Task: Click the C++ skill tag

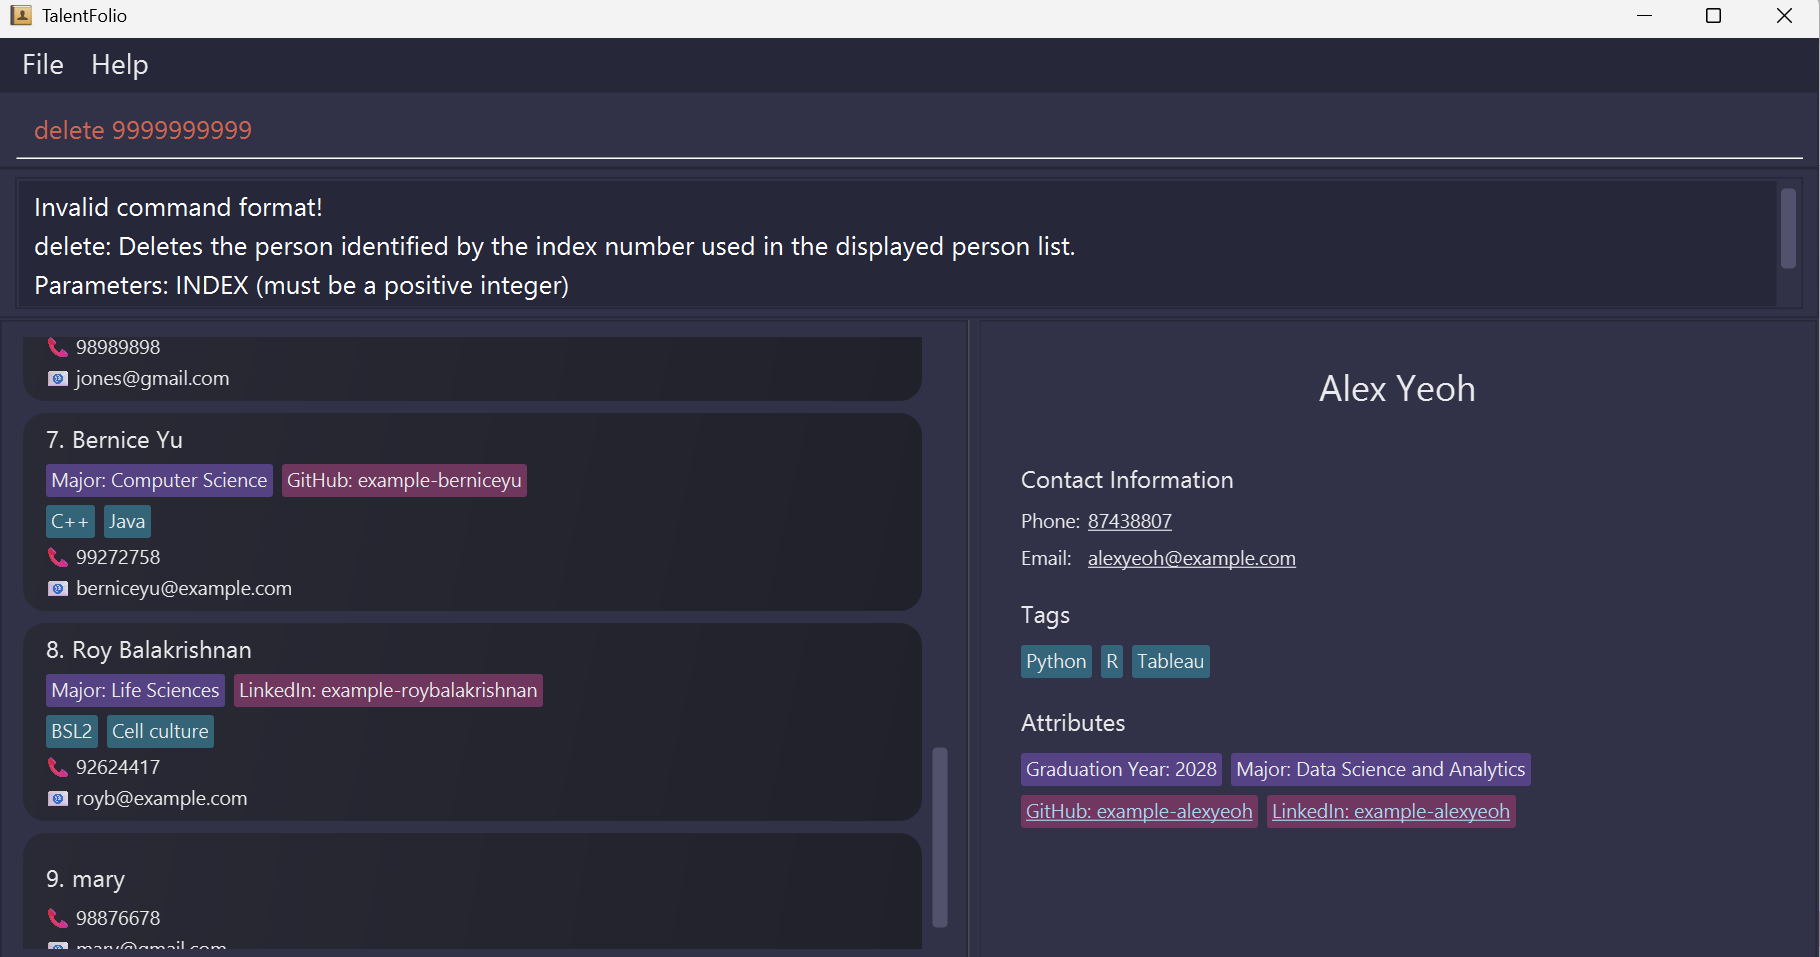Action: 70,522
